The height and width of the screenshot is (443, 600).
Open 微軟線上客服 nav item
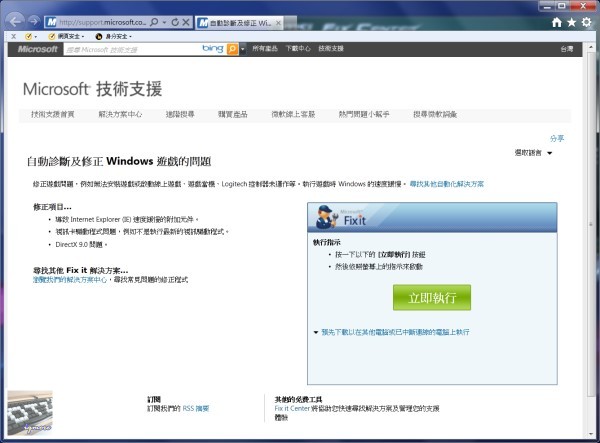[x=293, y=114]
